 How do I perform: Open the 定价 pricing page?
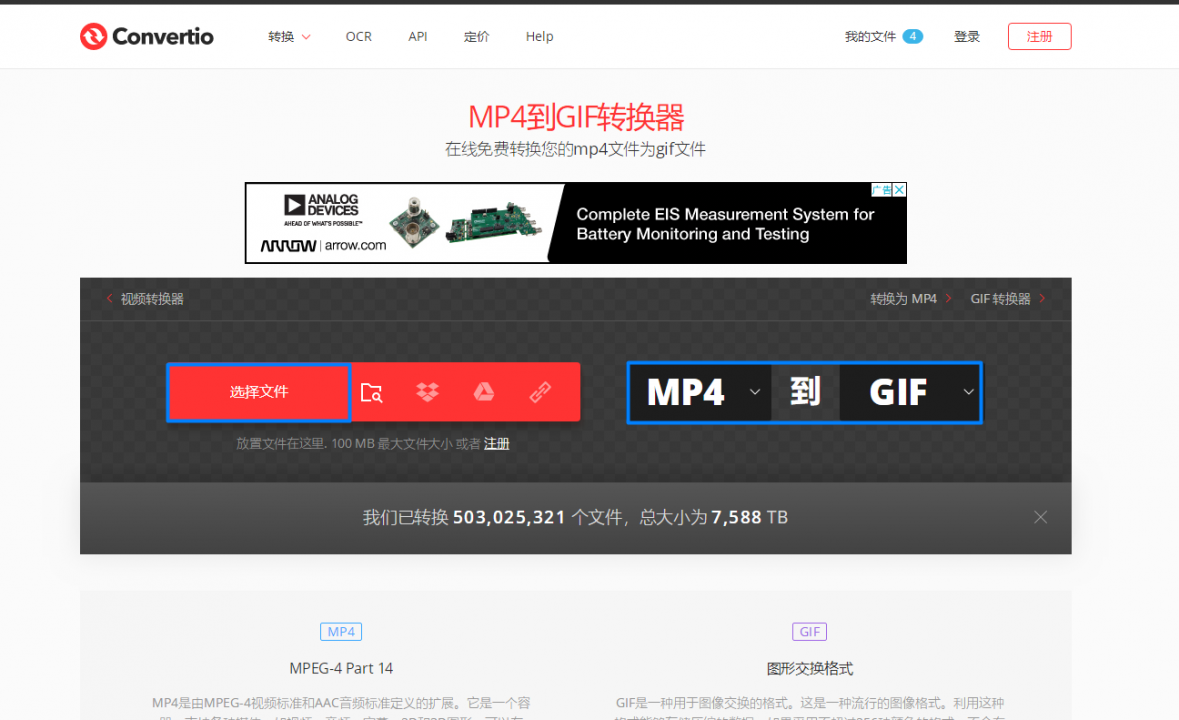(x=476, y=36)
